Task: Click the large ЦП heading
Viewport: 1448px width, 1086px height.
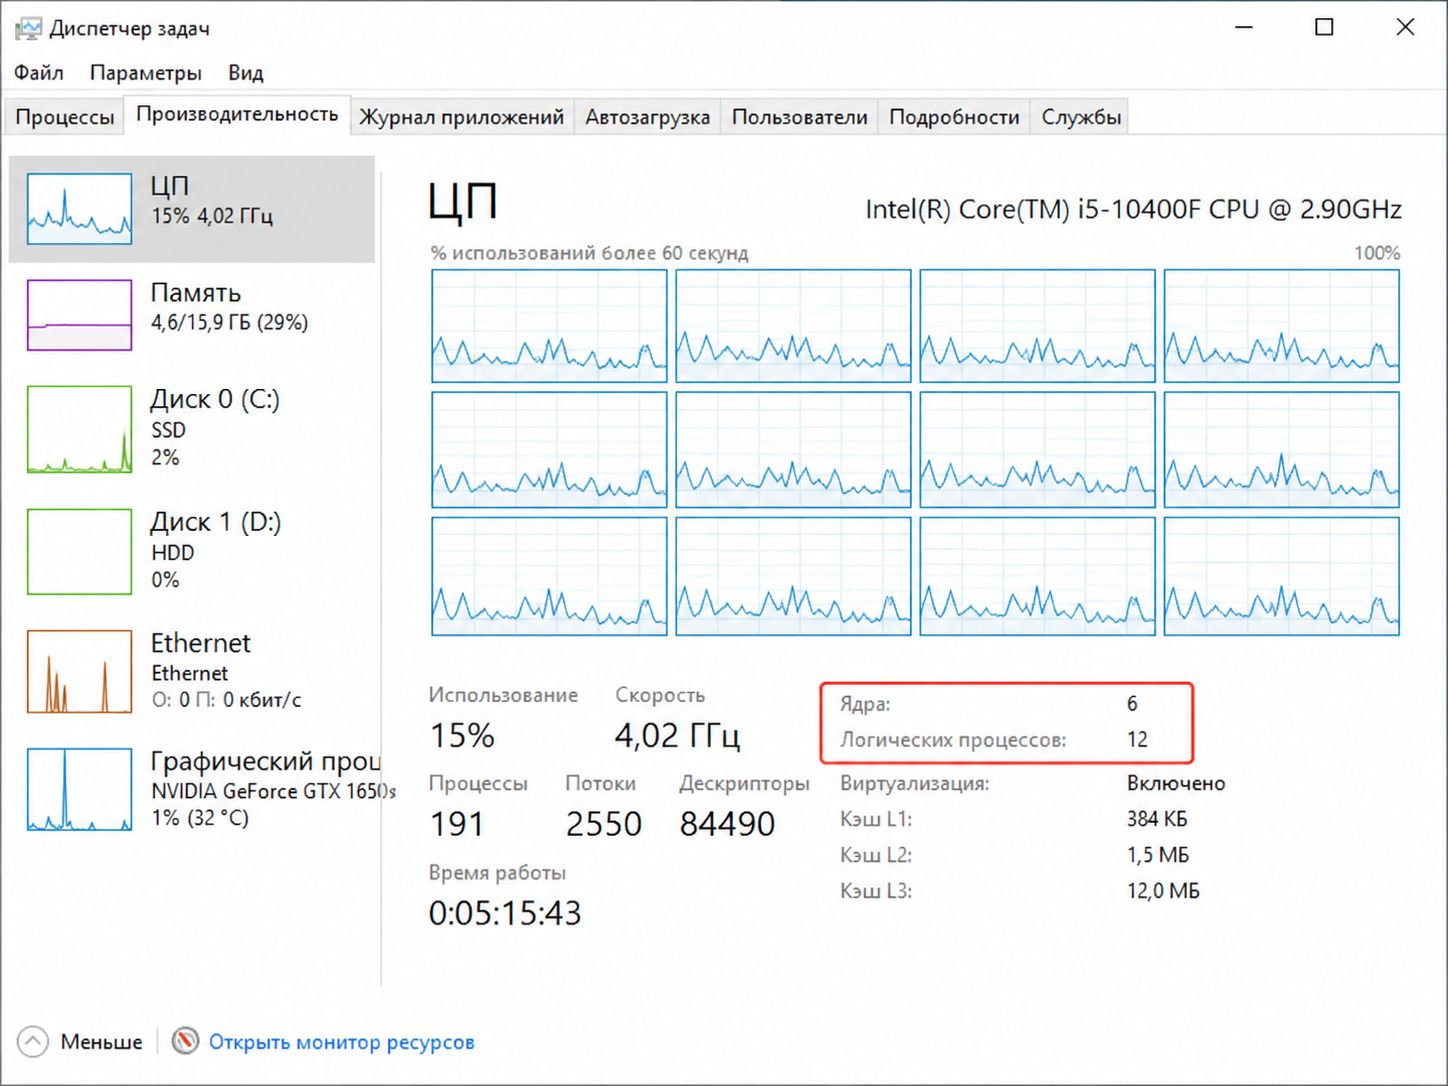Action: click(463, 201)
